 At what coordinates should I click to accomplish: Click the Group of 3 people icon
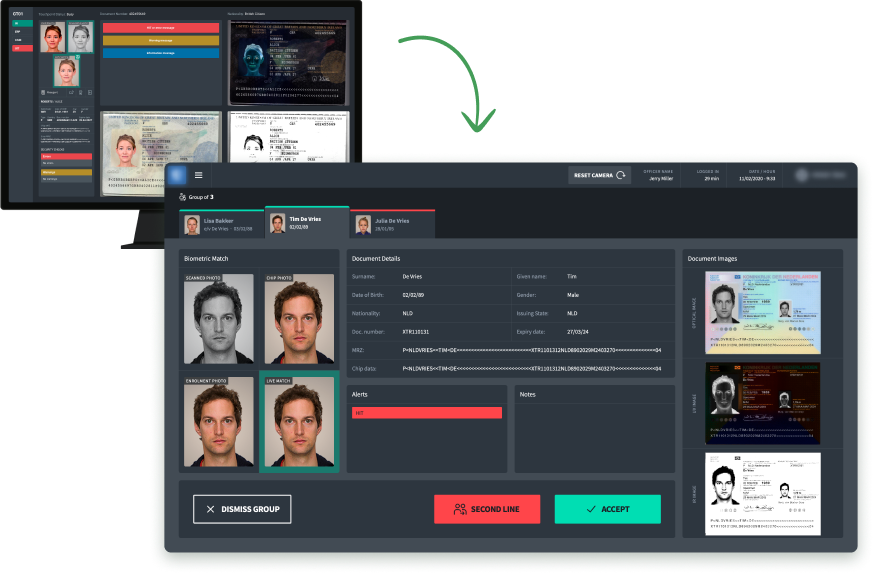pos(182,197)
